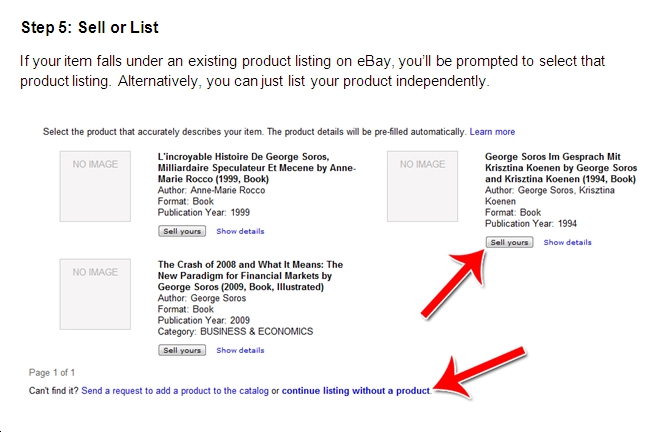Click Sell yours for The Crash of 2008
This screenshot has height=432, width=654.
pos(182,350)
